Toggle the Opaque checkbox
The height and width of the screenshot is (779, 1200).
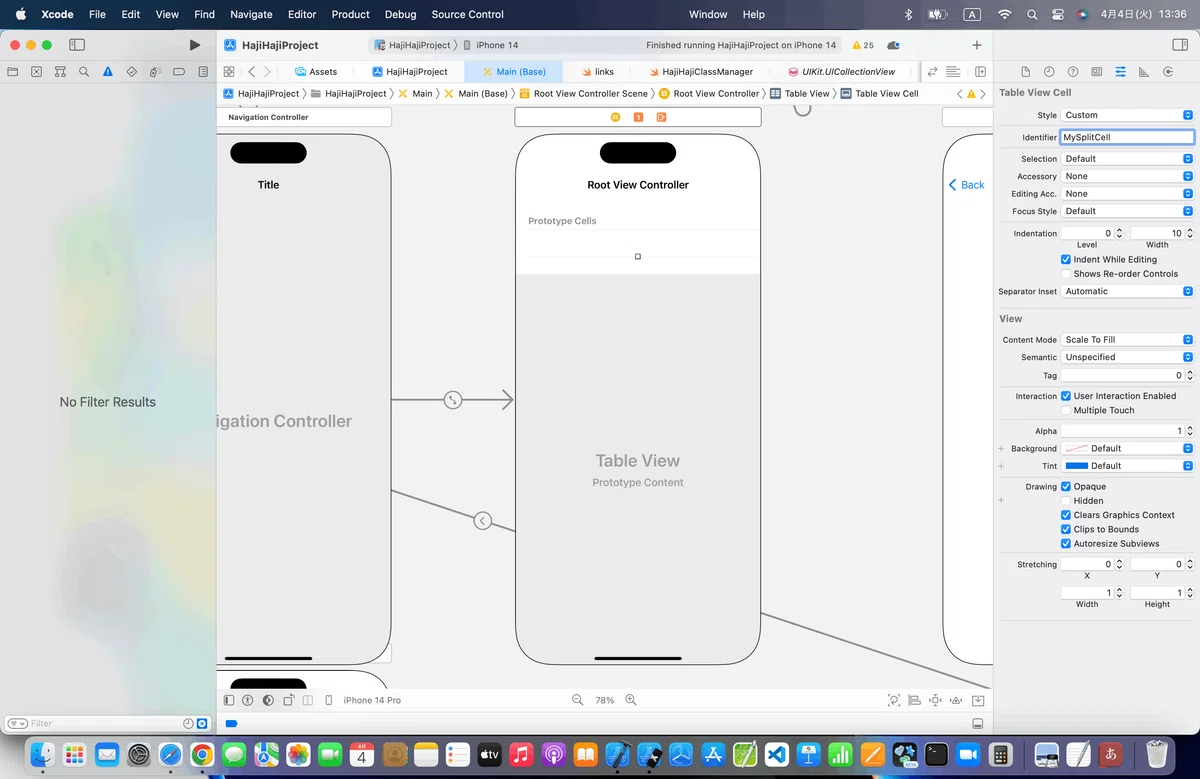[x=1066, y=487]
